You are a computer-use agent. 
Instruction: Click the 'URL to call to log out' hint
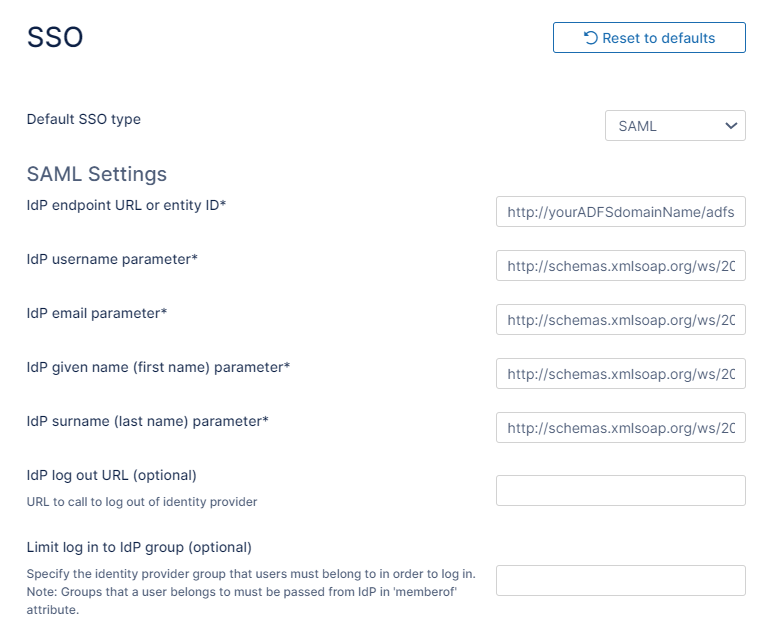click(x=141, y=501)
